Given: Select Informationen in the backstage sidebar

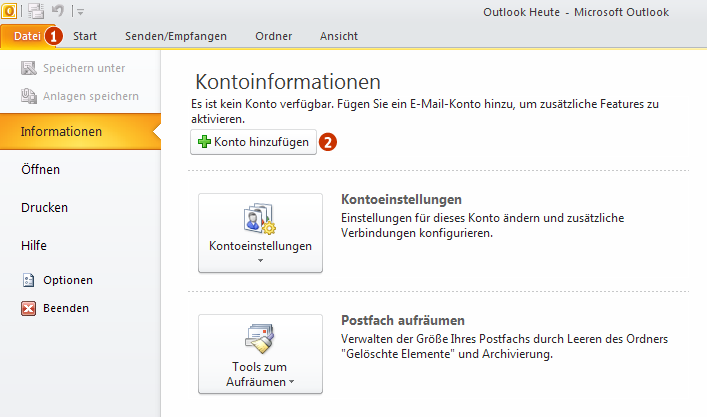Looking at the screenshot, I should [x=80, y=132].
